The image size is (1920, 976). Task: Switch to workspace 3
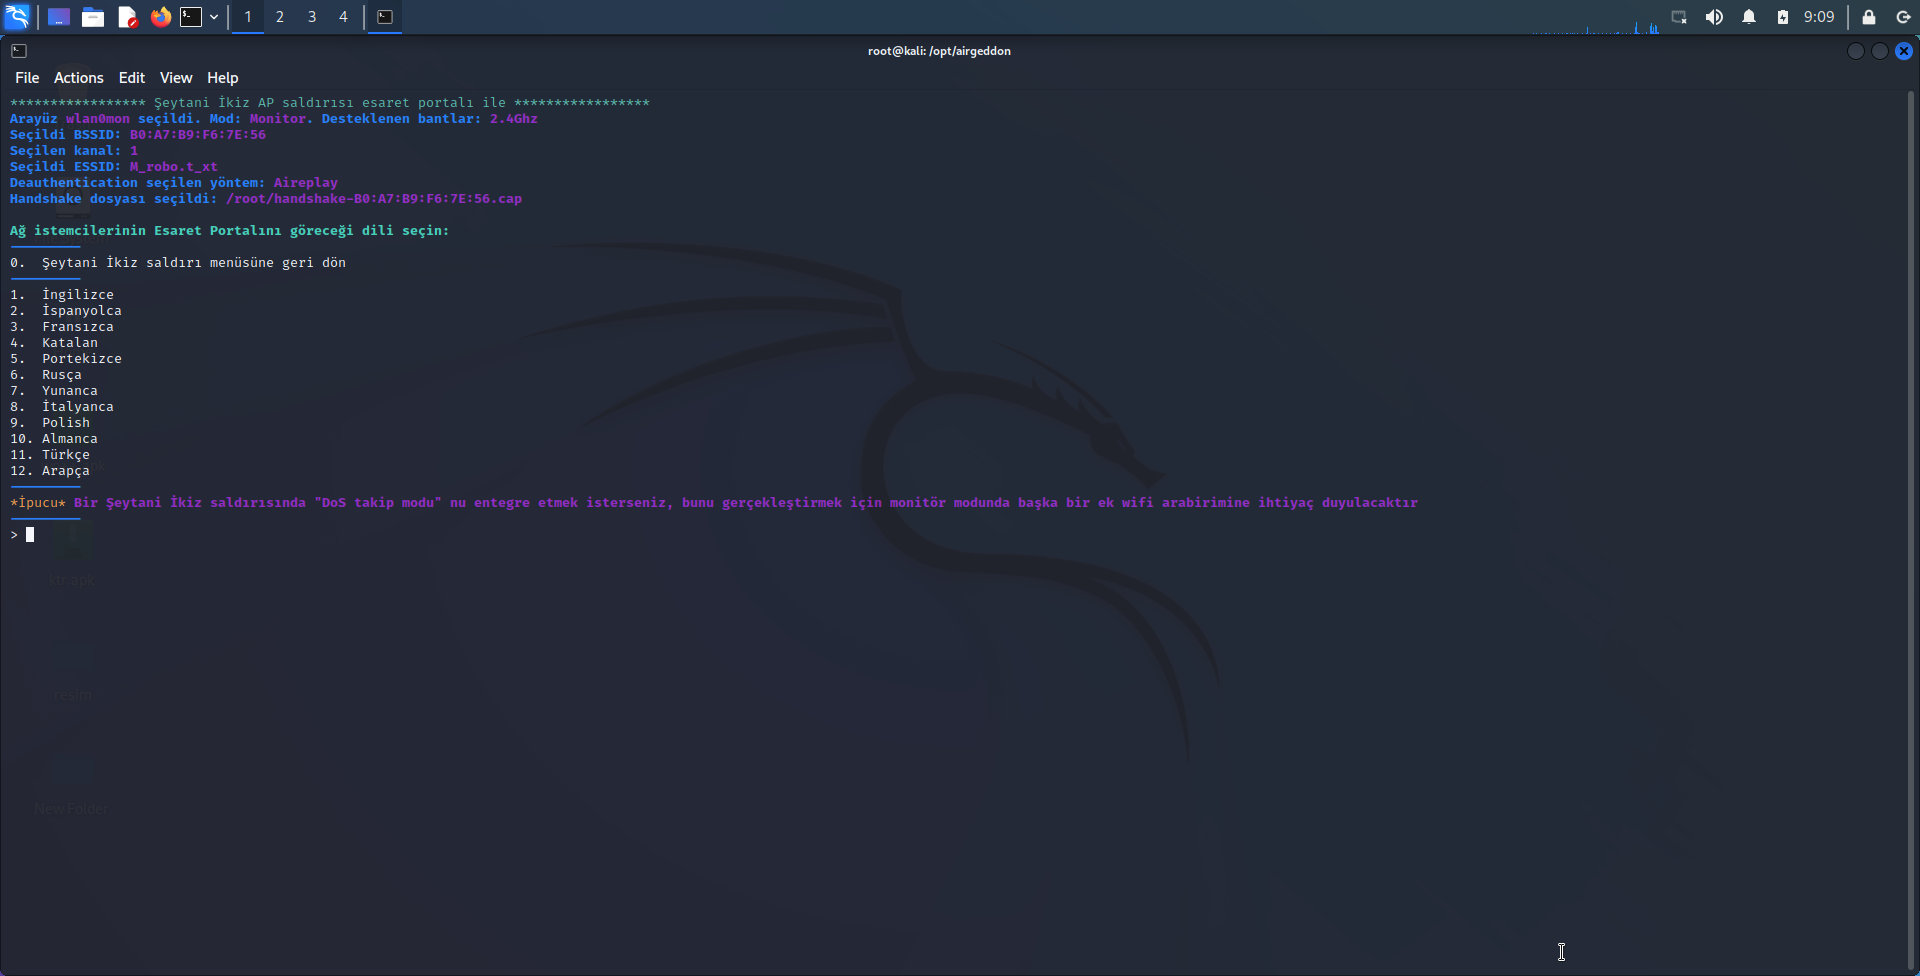[x=312, y=17]
